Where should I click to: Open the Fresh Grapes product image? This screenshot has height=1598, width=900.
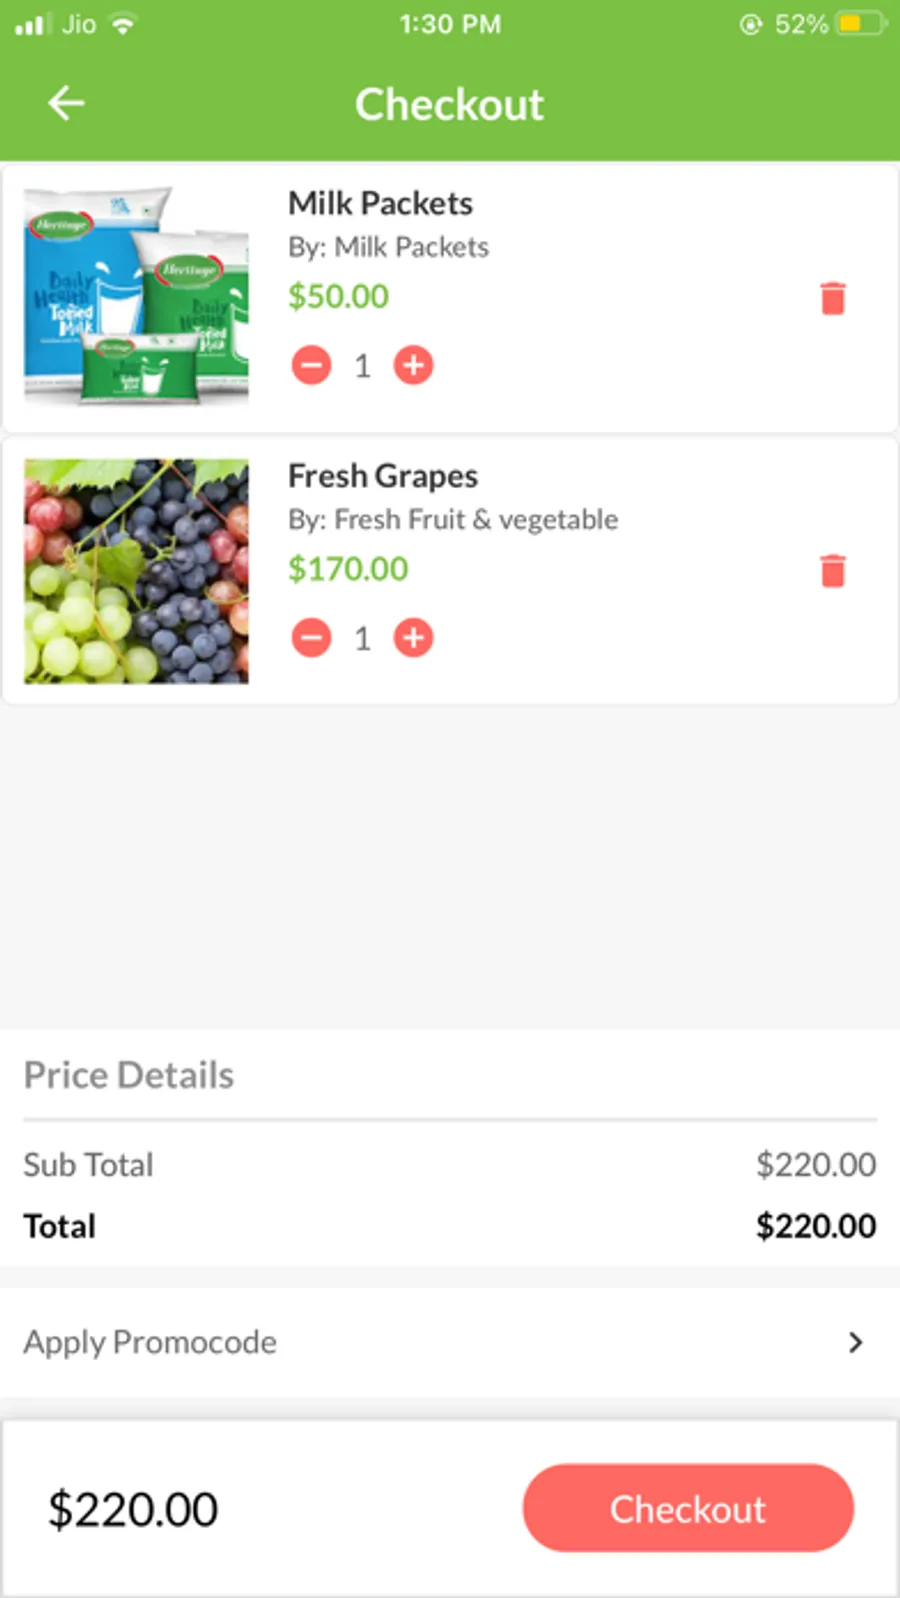pyautogui.click(x=136, y=571)
